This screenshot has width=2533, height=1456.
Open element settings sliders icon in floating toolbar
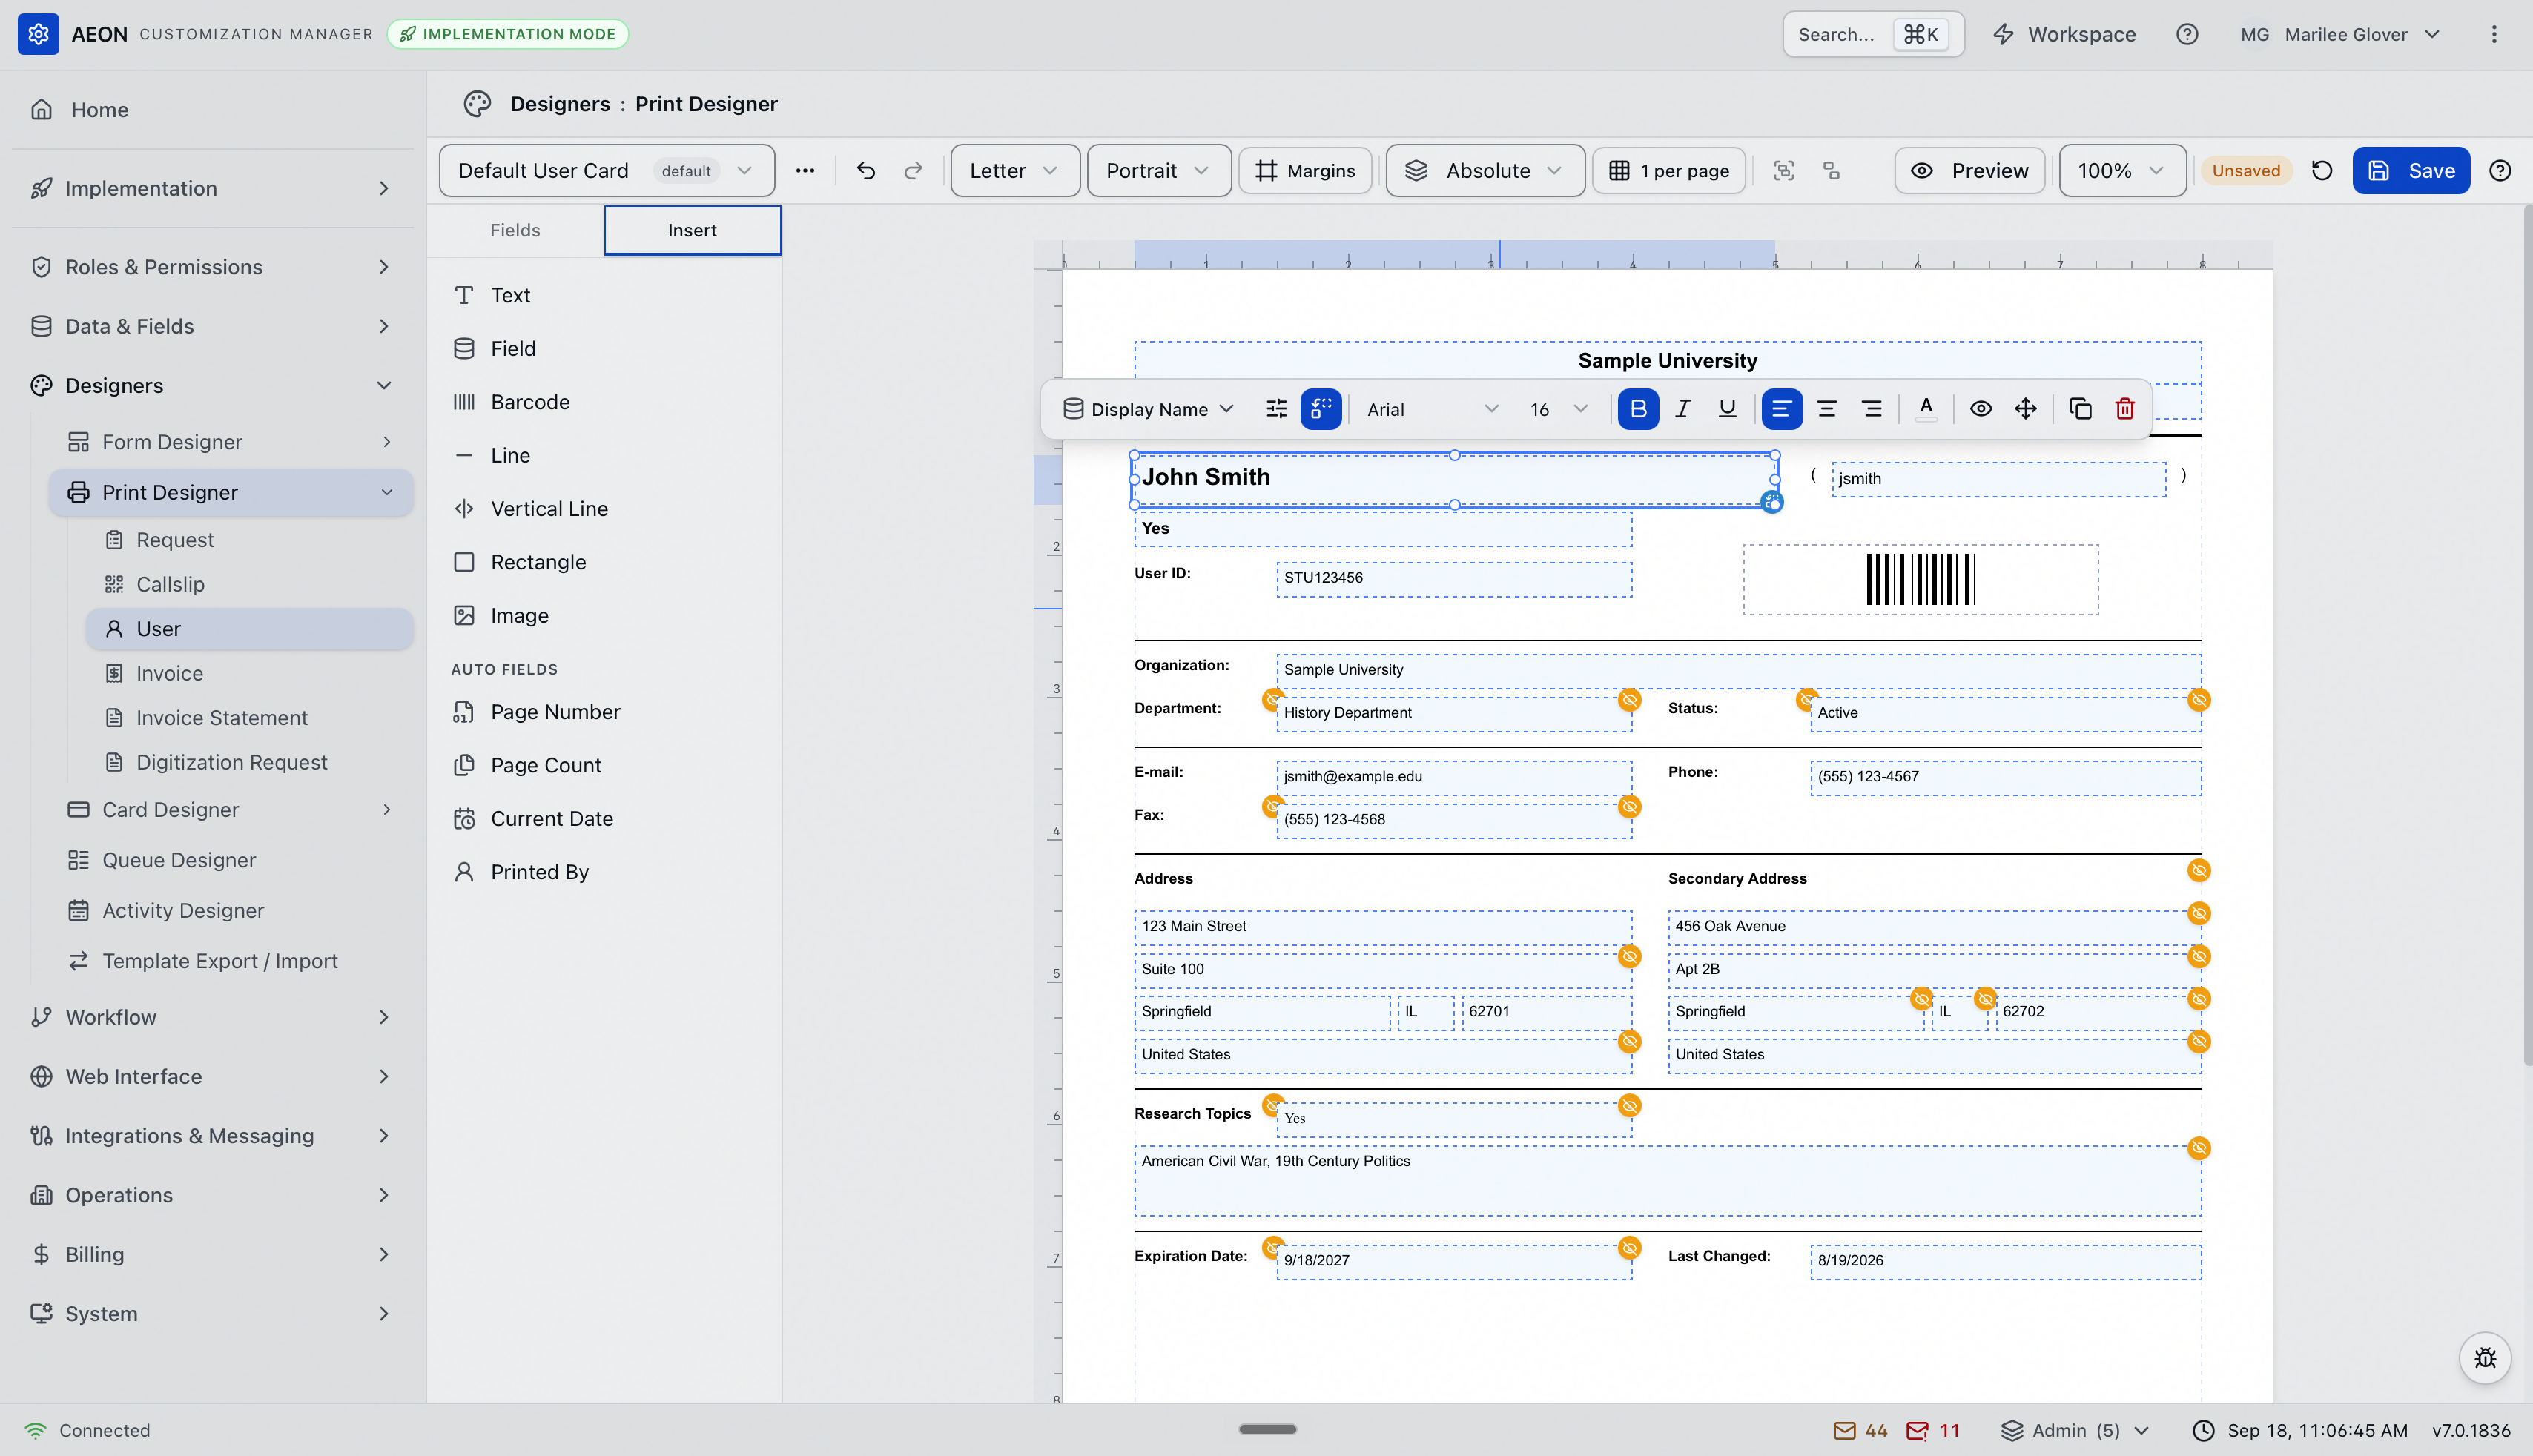point(1276,409)
